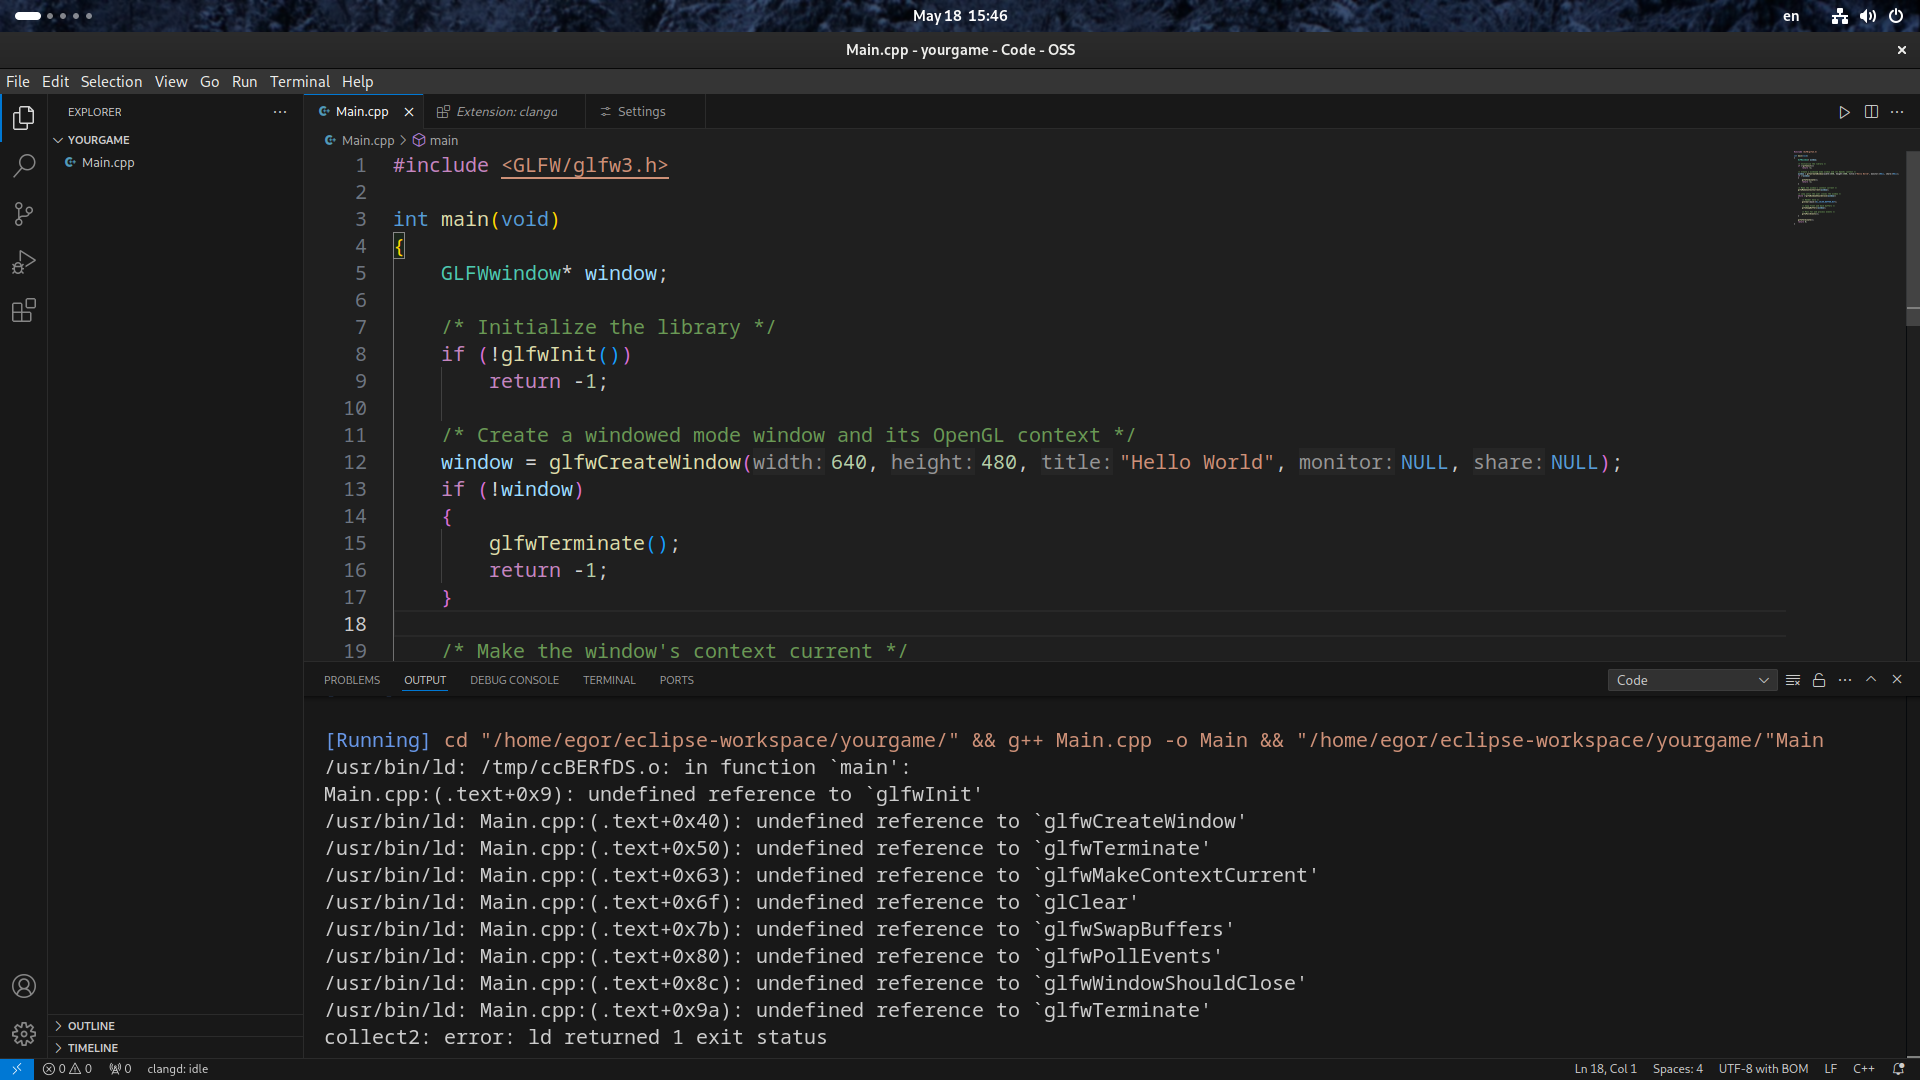Open the Manage gear menu
The image size is (1920, 1080).
[x=24, y=1034]
